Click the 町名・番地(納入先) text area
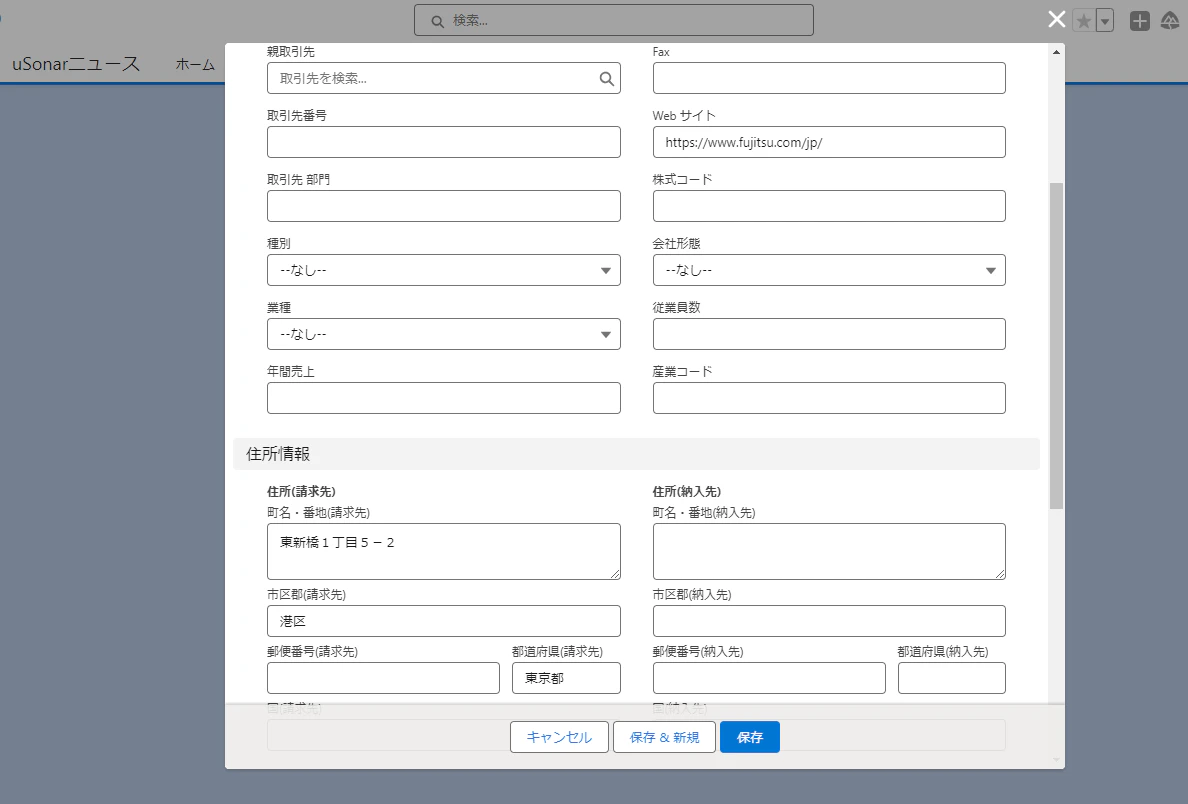Image resolution: width=1188 pixels, height=804 pixels. [829, 552]
